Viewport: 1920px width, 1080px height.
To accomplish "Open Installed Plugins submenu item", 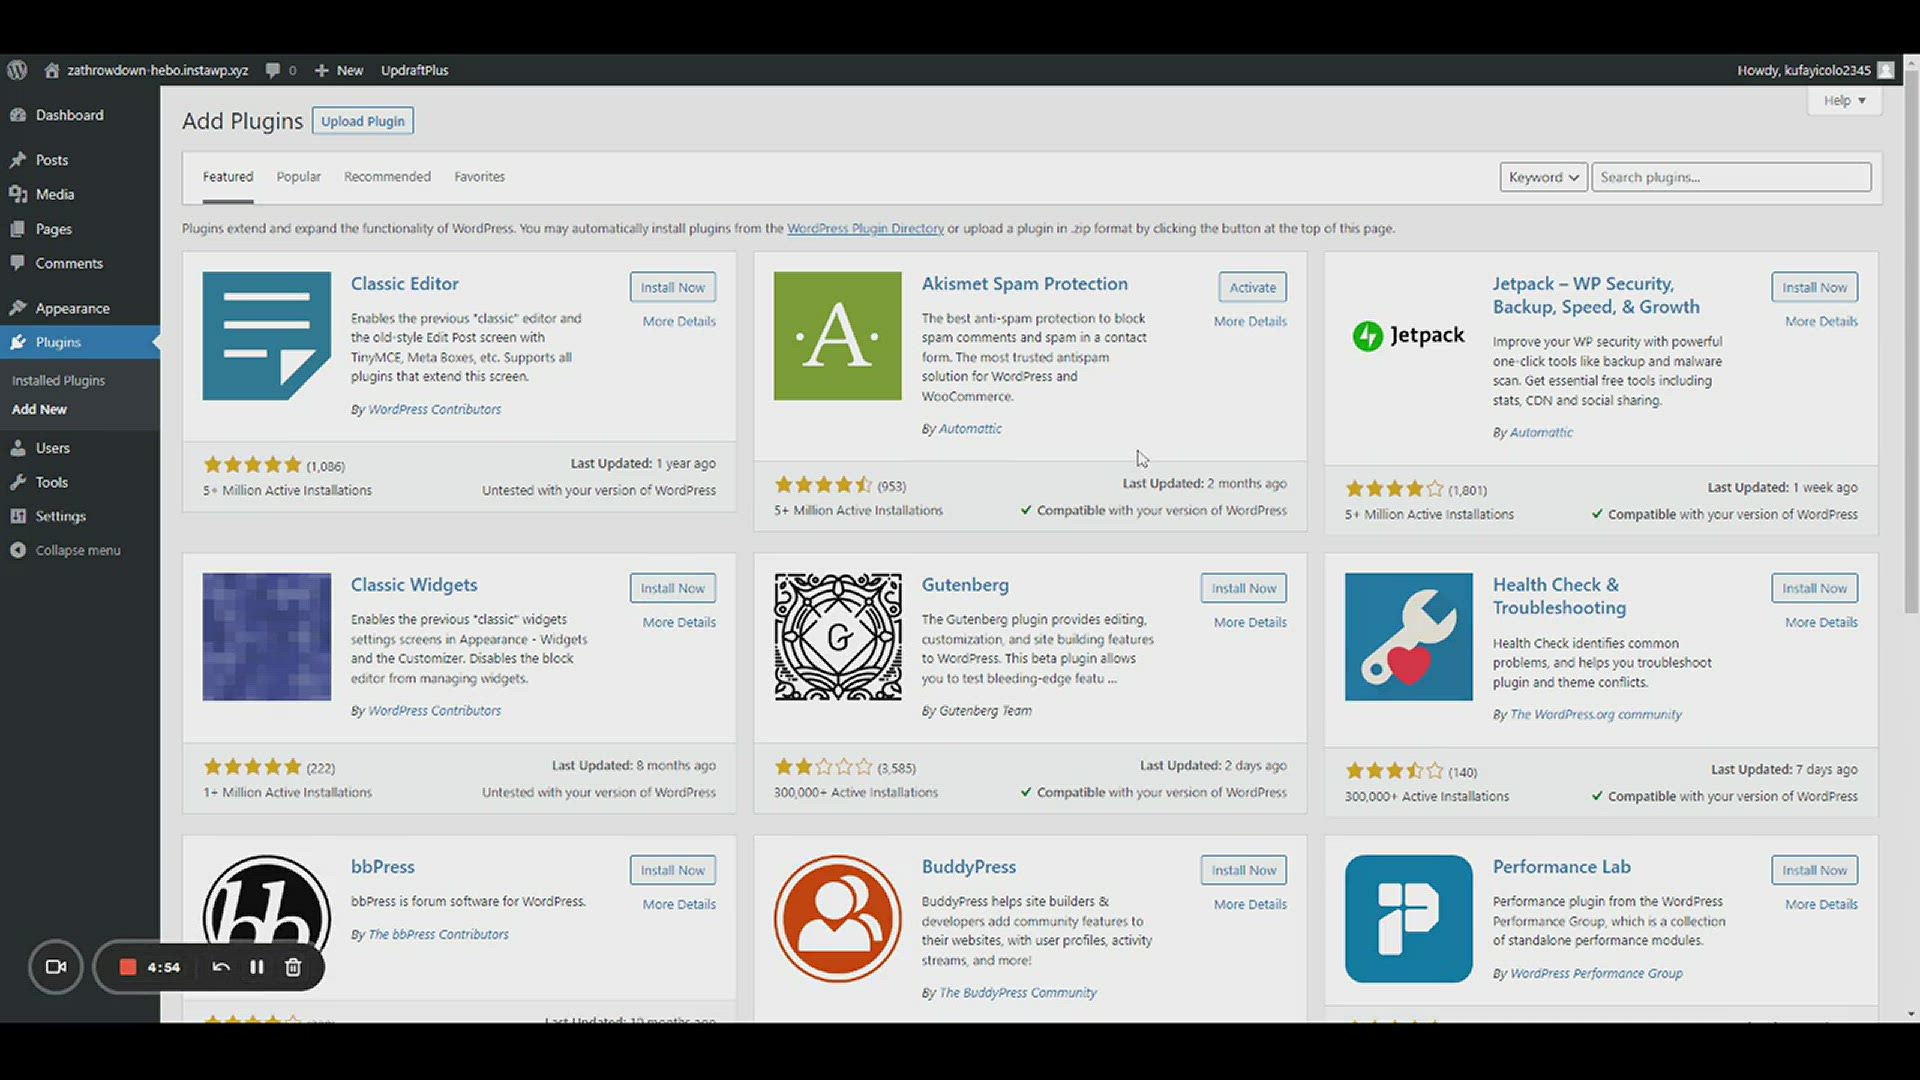I will (x=58, y=381).
